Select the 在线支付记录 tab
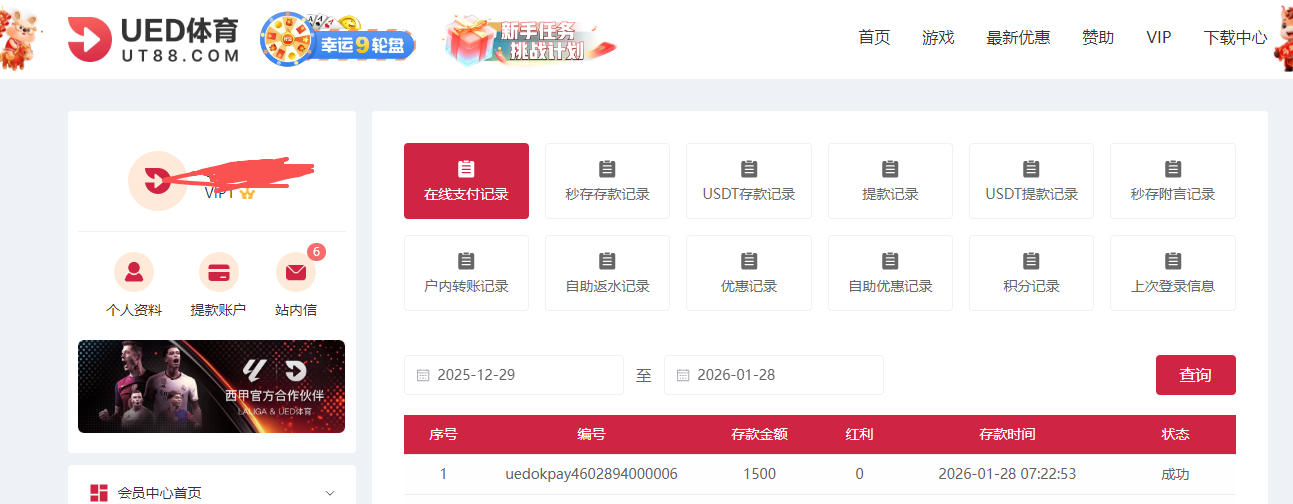The width and height of the screenshot is (1293, 504). click(466, 180)
